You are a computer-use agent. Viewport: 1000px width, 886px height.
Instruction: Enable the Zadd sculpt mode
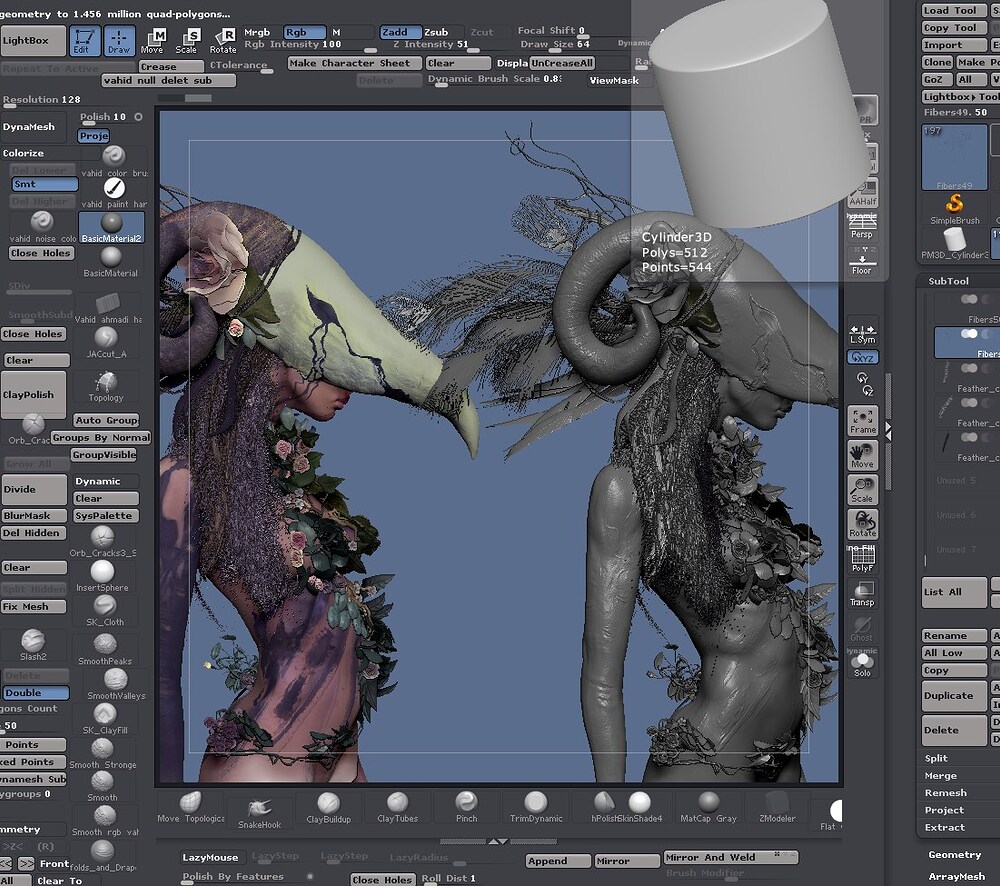(401, 32)
